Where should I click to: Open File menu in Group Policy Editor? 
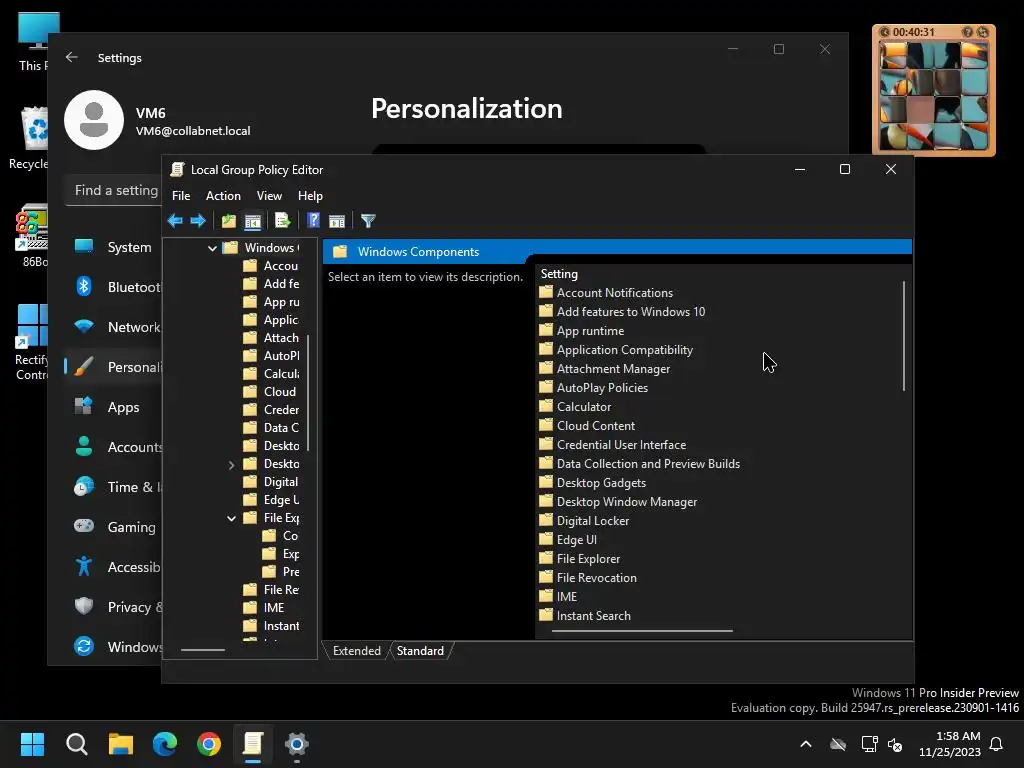(x=181, y=196)
